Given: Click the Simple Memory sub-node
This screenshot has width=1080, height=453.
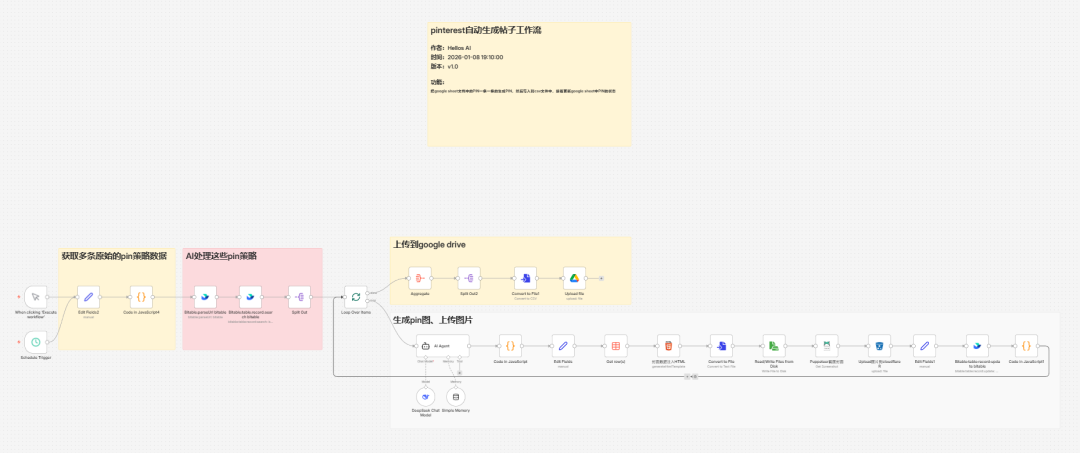Looking at the screenshot, I should click(455, 397).
